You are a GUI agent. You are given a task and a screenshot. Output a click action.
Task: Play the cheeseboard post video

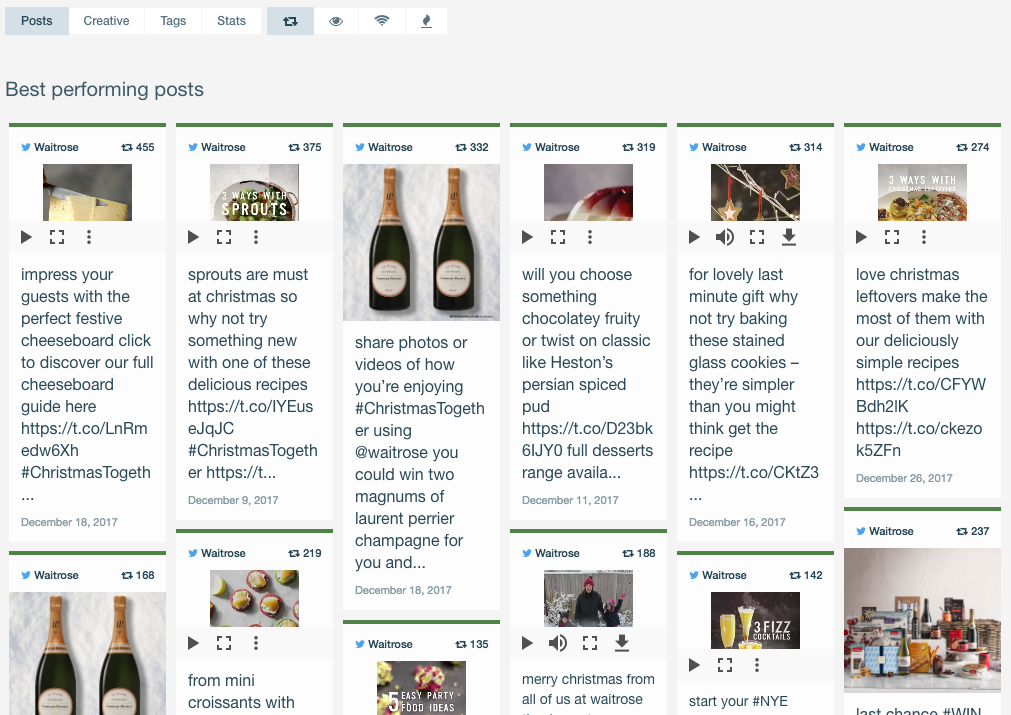[x=27, y=237]
